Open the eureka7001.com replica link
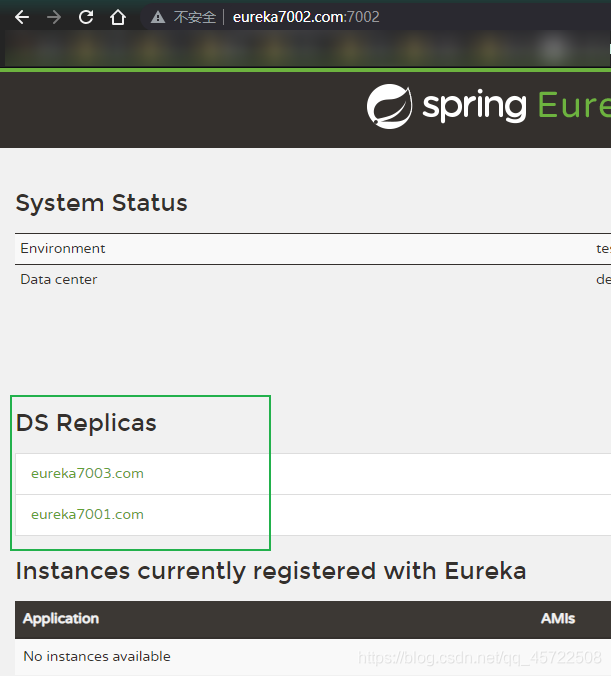 (x=87, y=514)
